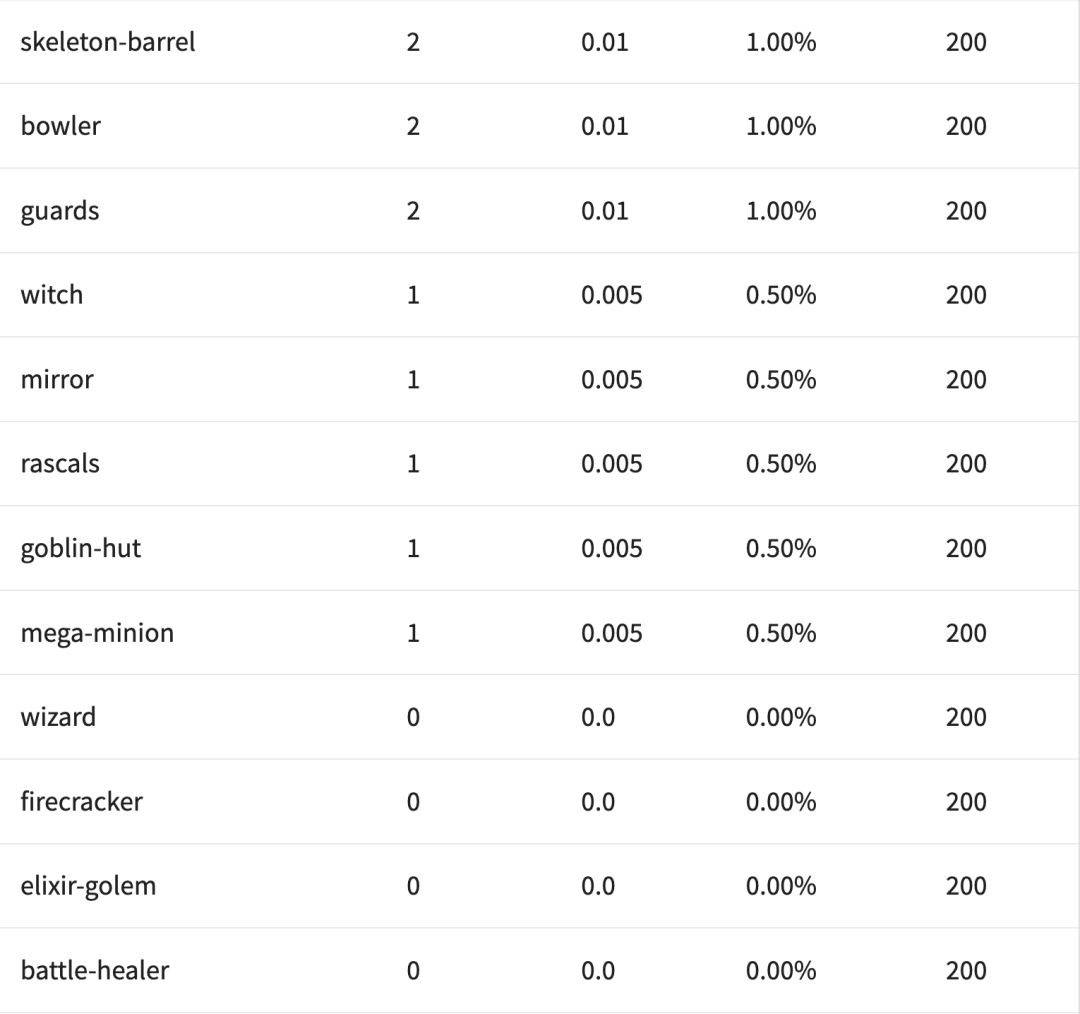Click the mirror card name

(57, 380)
